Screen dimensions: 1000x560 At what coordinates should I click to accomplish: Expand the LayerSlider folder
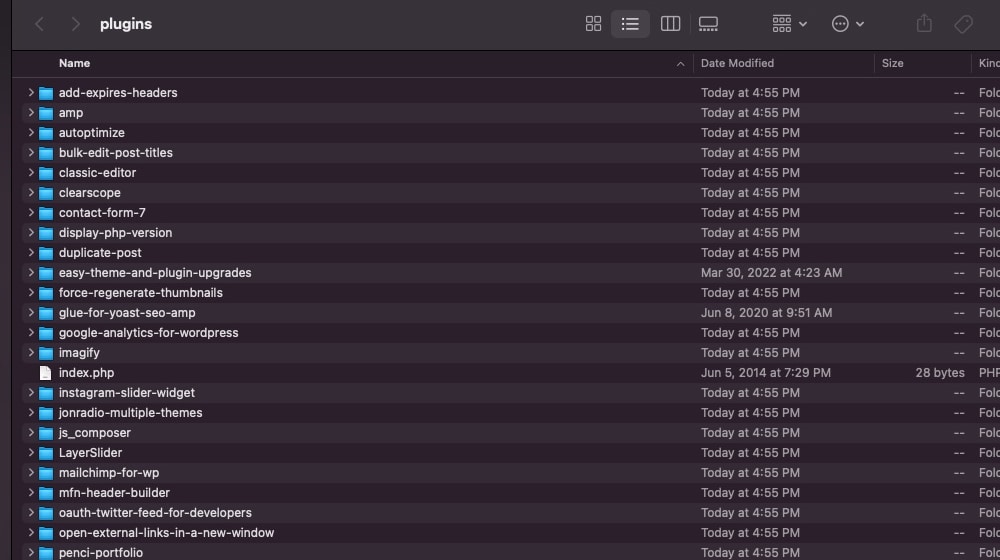31,453
